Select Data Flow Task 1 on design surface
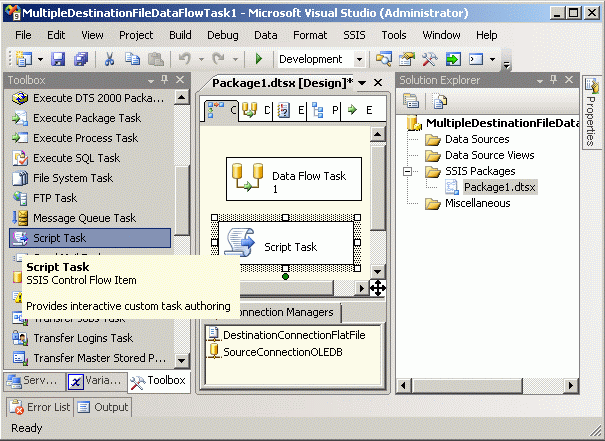This screenshot has width=605, height=441. coord(294,179)
